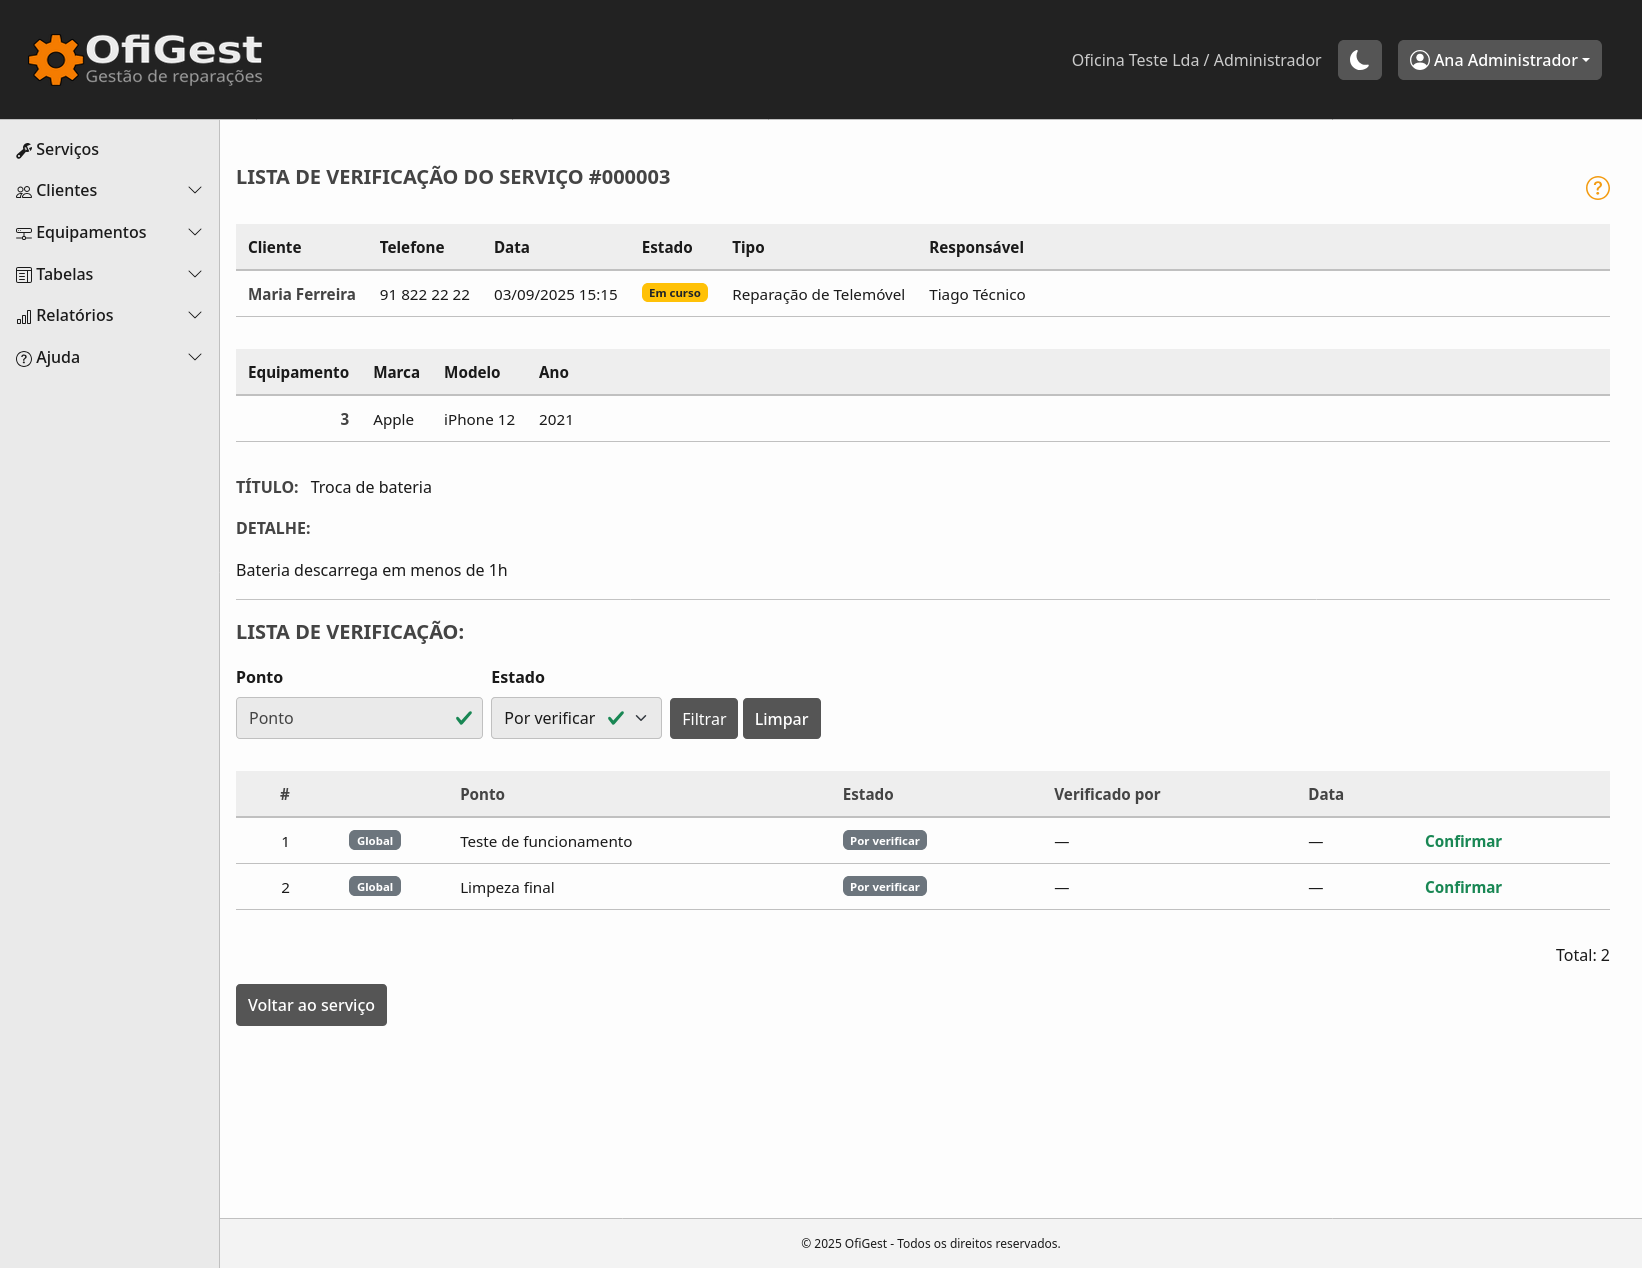Open Serviços from the sidebar
Screen dimensions: 1642x1268
pyautogui.click(x=67, y=149)
